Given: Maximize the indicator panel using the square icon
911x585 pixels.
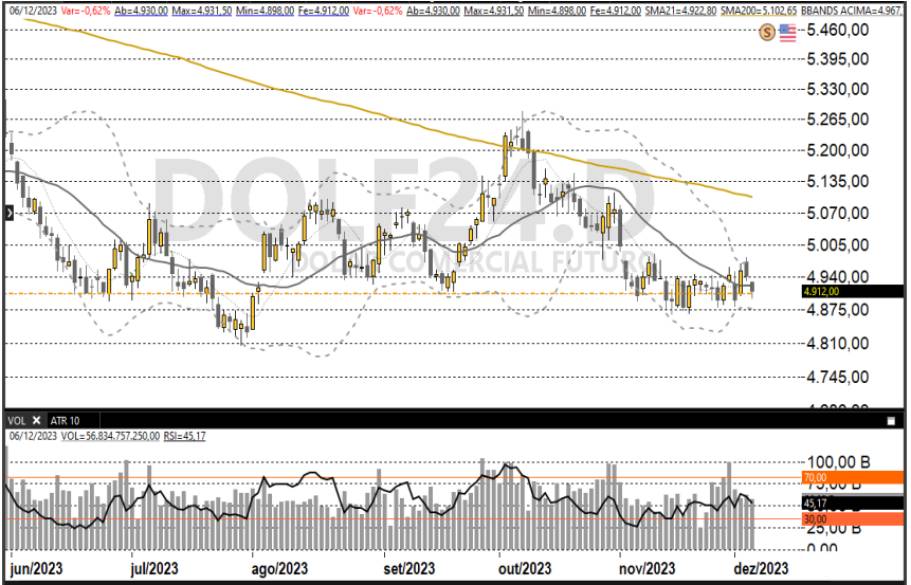Looking at the screenshot, I should (x=890, y=421).
